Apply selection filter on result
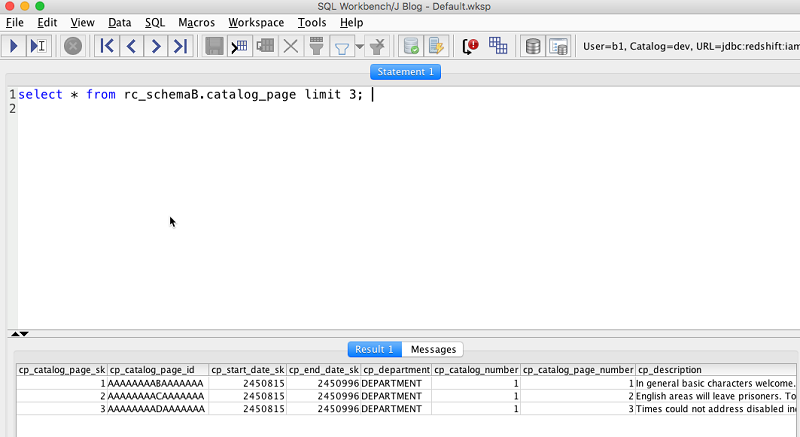The width and height of the screenshot is (800, 437). tap(316, 46)
